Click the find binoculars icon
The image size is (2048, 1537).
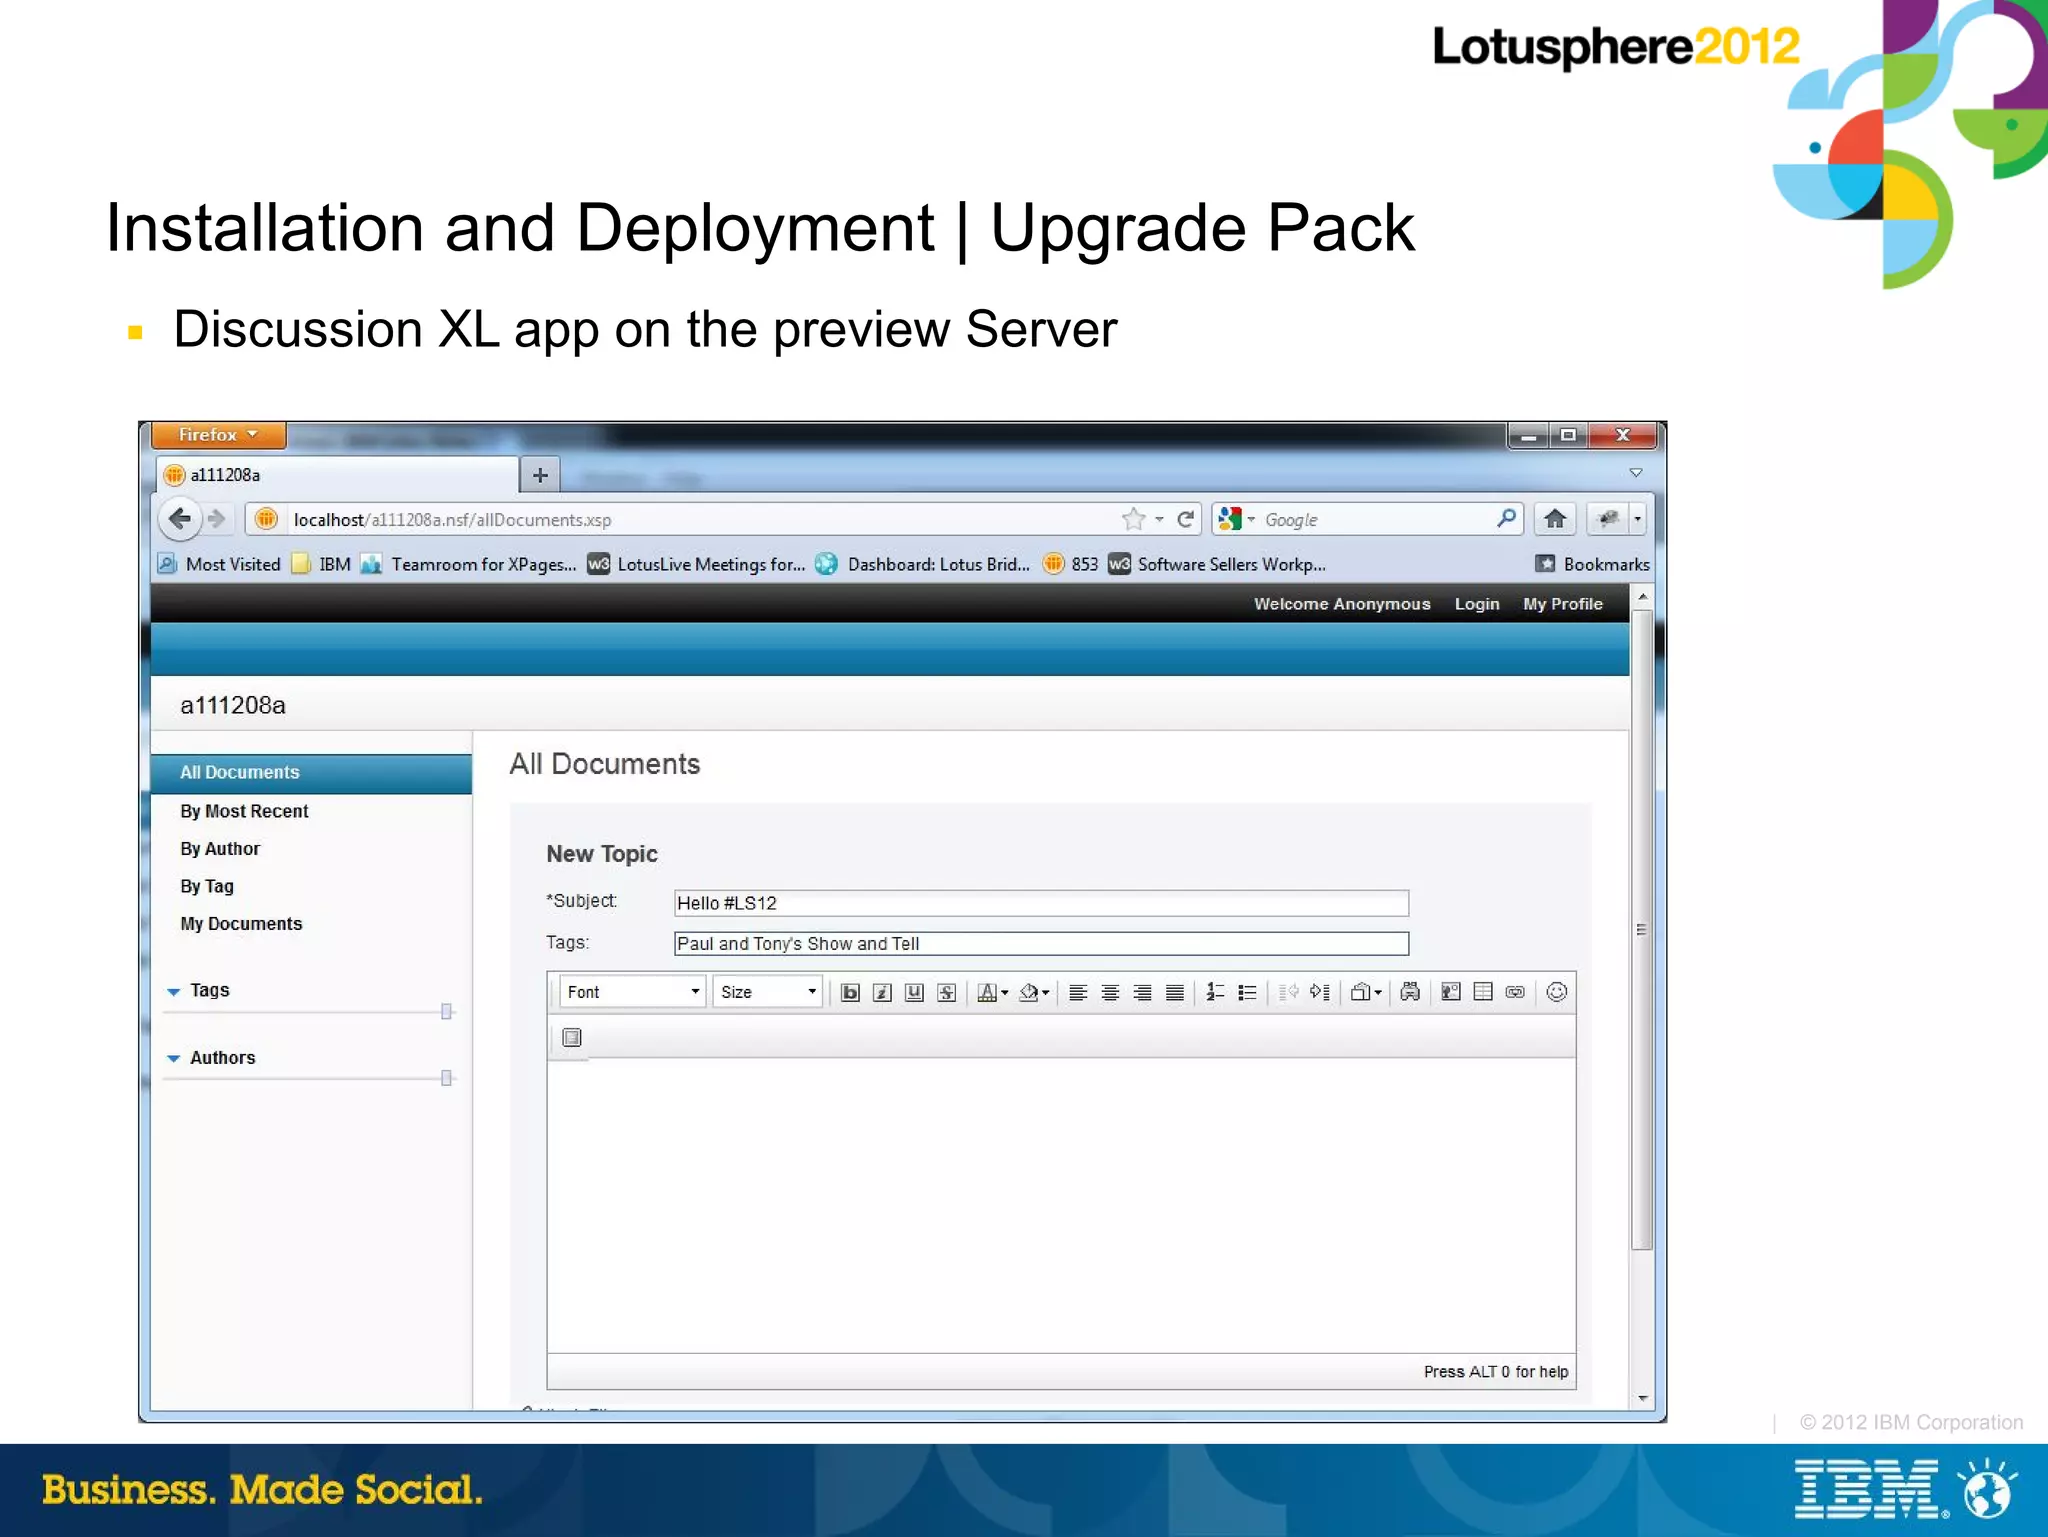[x=1410, y=992]
